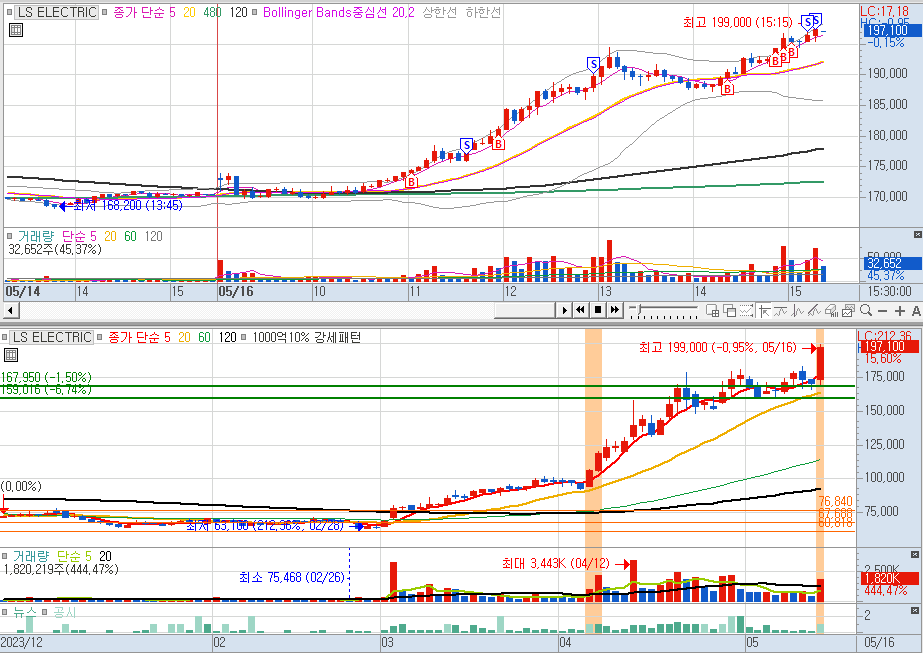
Task: Toggle the square marker before 뉴스
Action: (x=5, y=612)
